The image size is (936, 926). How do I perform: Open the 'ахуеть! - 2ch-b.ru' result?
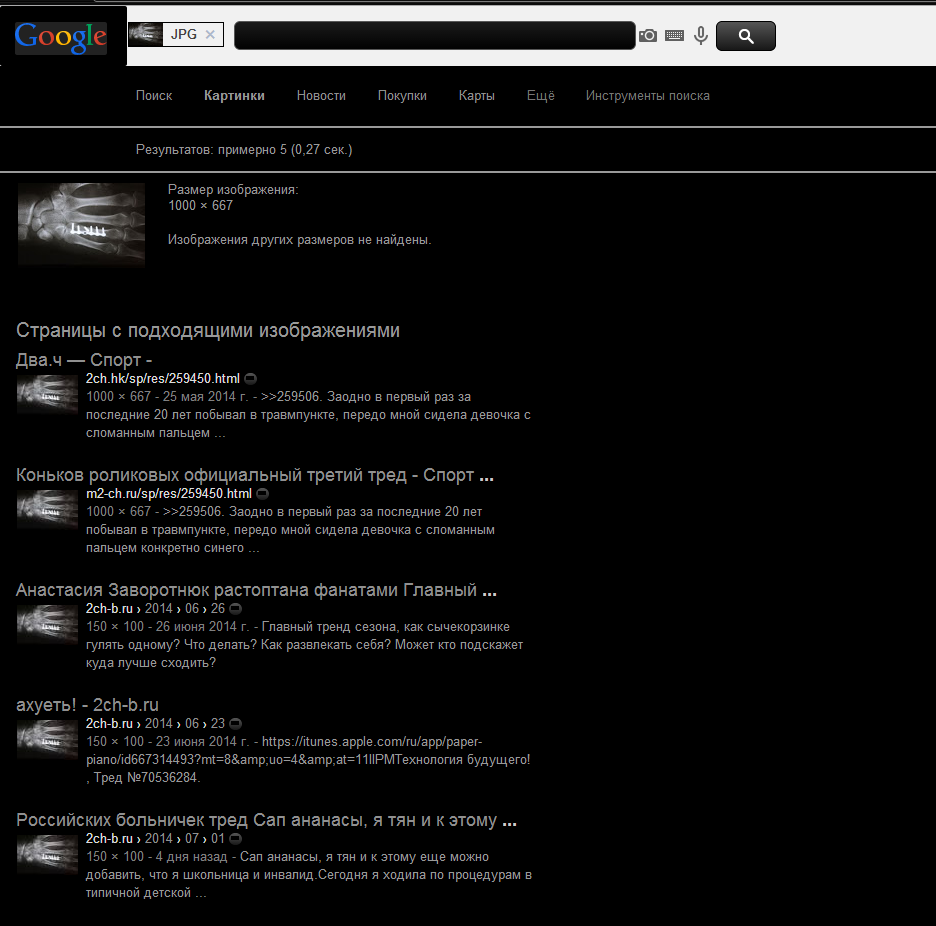87,705
